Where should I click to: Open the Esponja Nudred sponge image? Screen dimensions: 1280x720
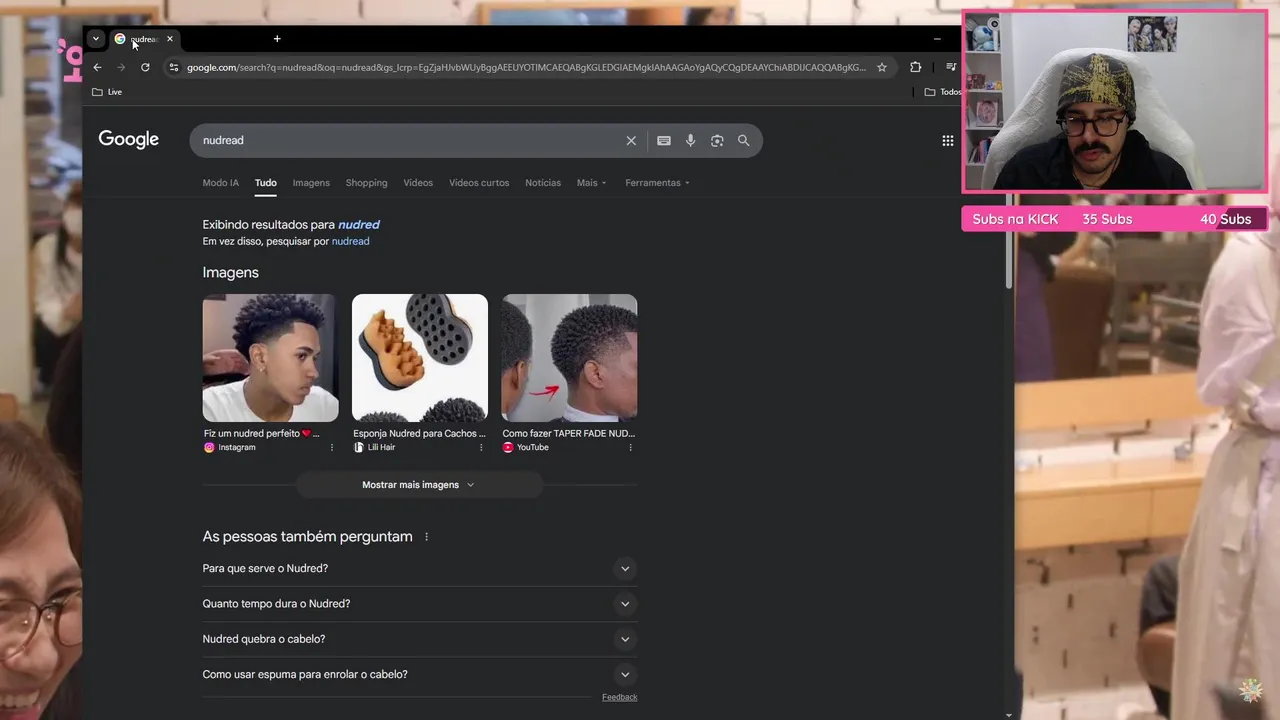click(420, 358)
